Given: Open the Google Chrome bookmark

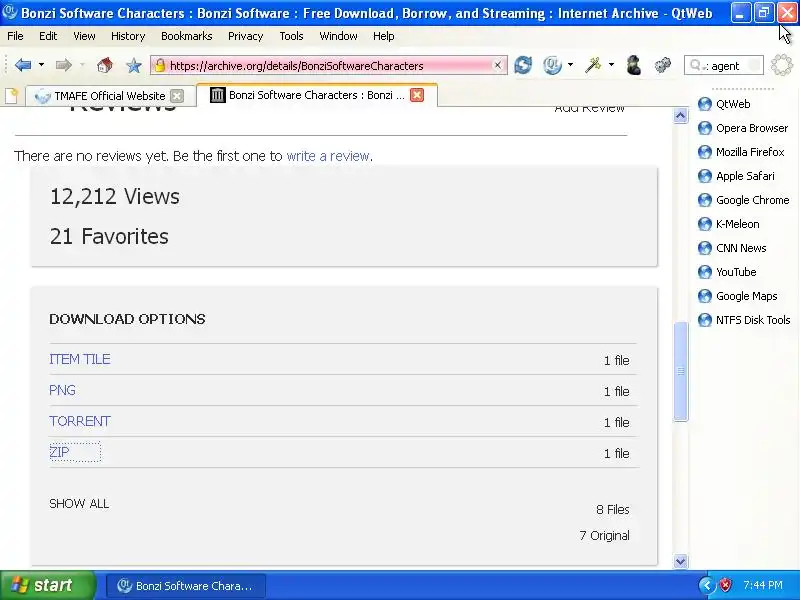Looking at the screenshot, I should pyautogui.click(x=743, y=200).
